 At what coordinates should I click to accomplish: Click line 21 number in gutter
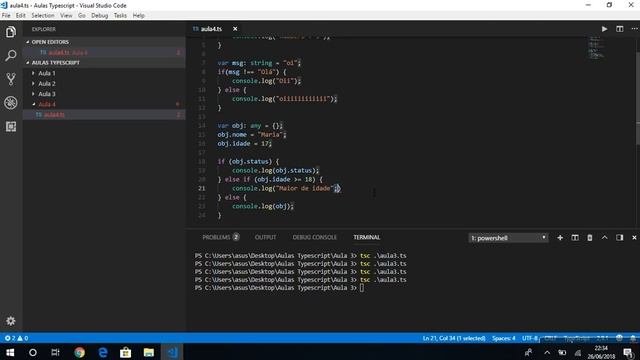coord(202,189)
